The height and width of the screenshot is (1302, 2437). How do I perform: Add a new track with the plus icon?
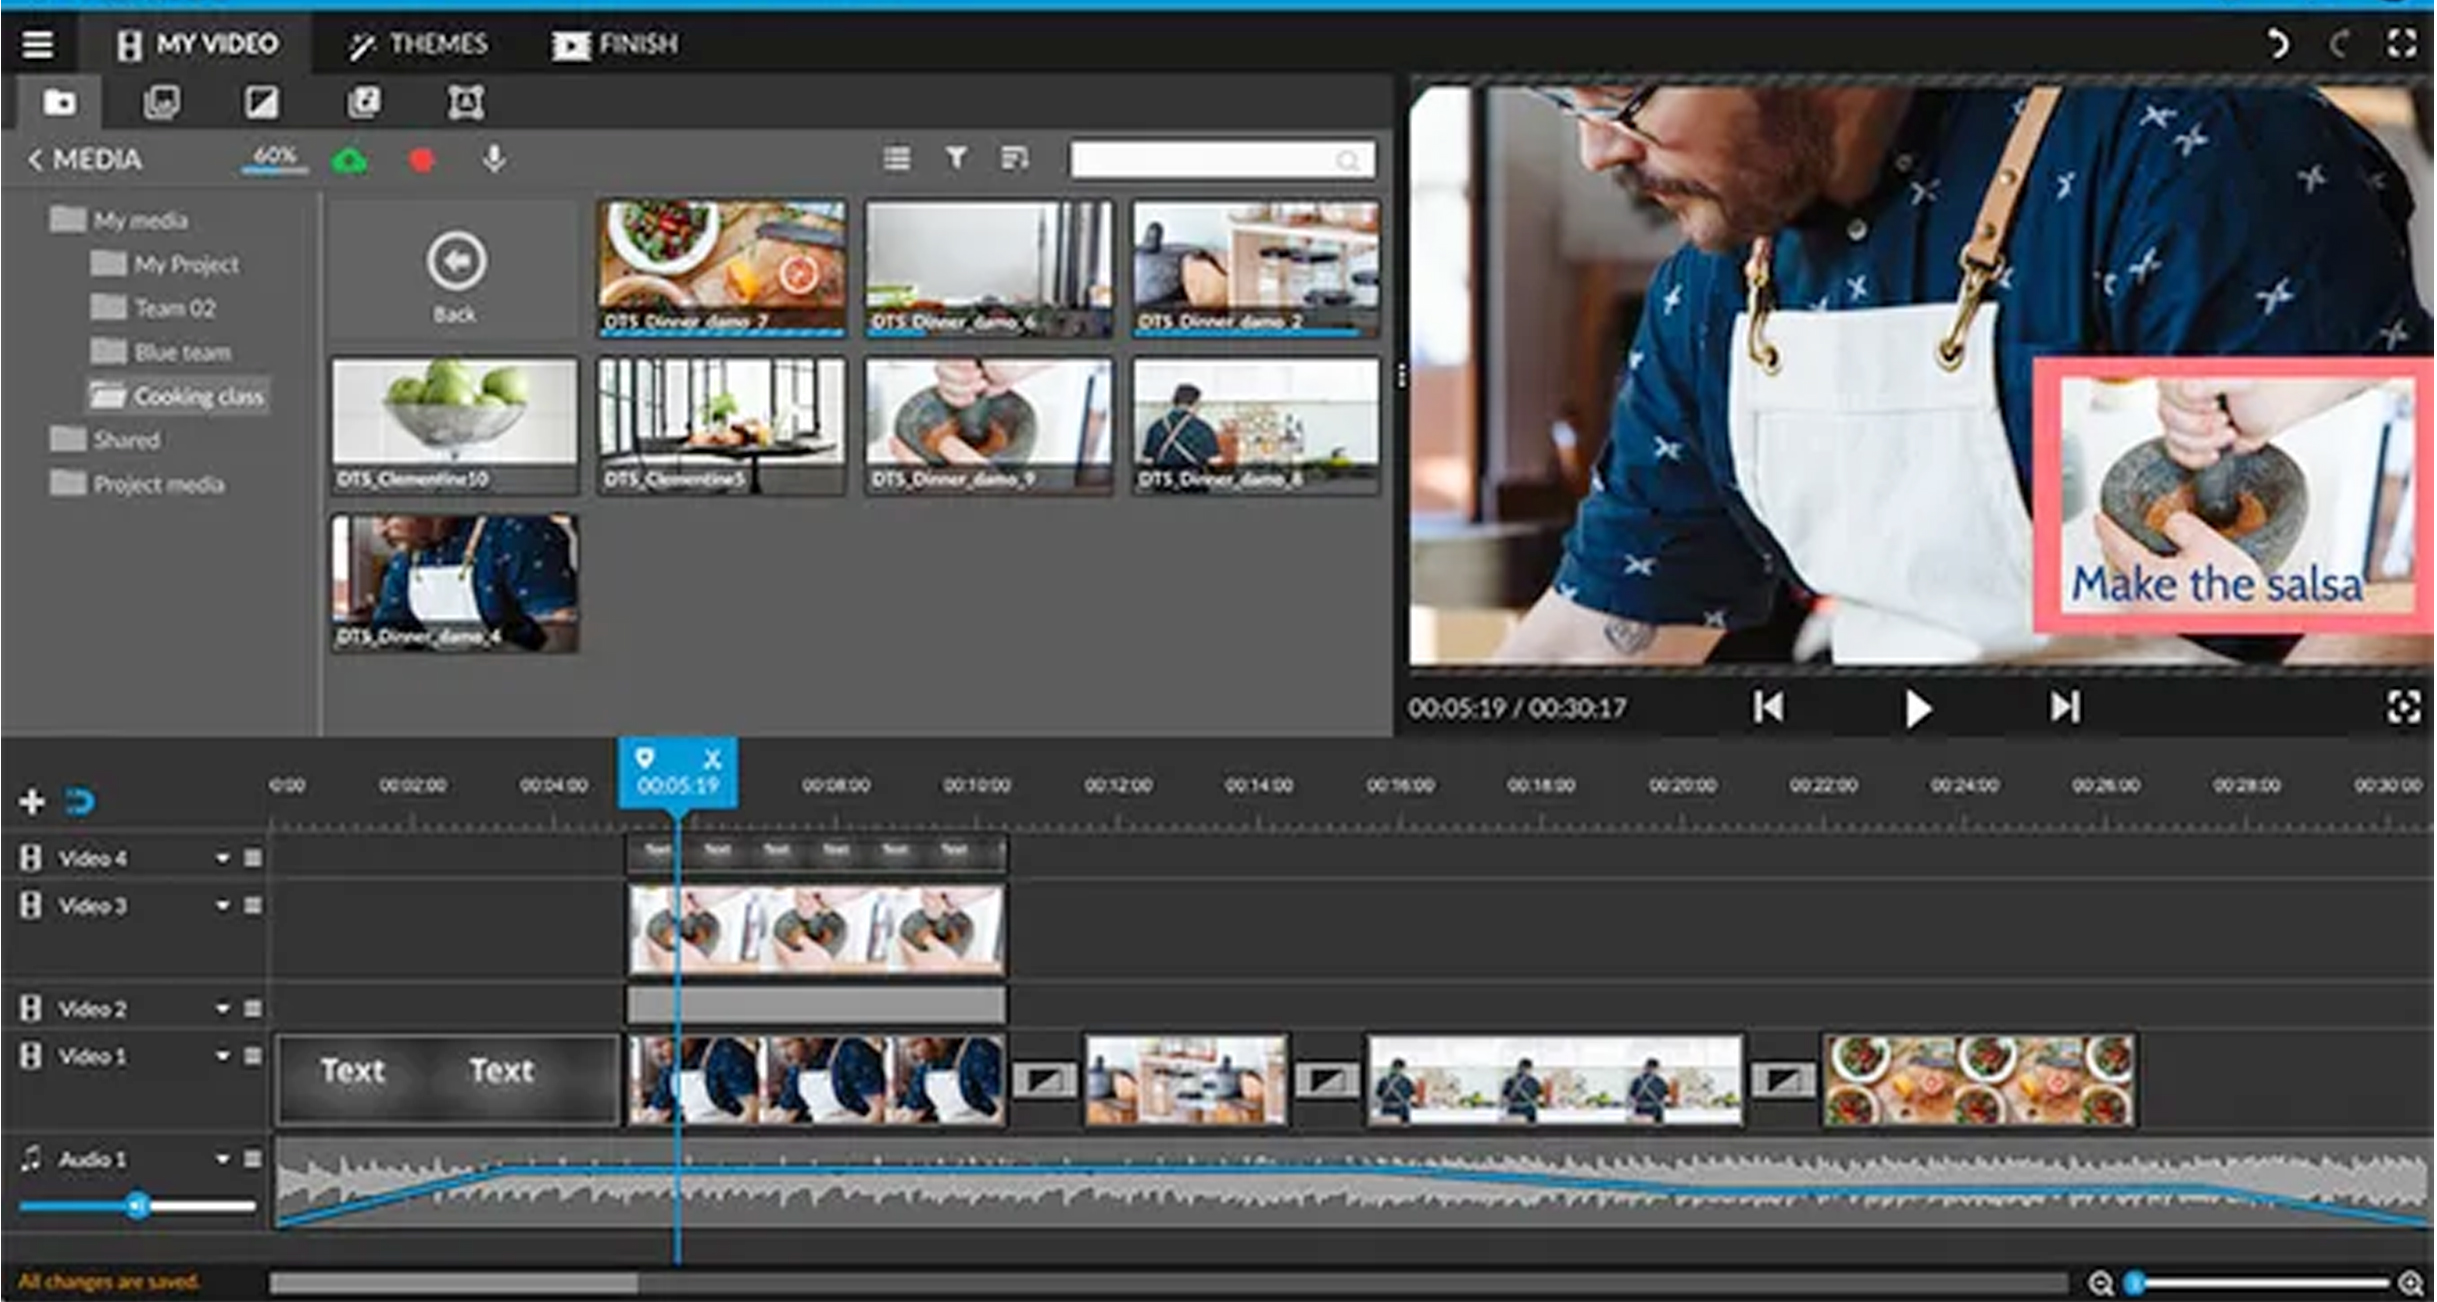(30, 801)
